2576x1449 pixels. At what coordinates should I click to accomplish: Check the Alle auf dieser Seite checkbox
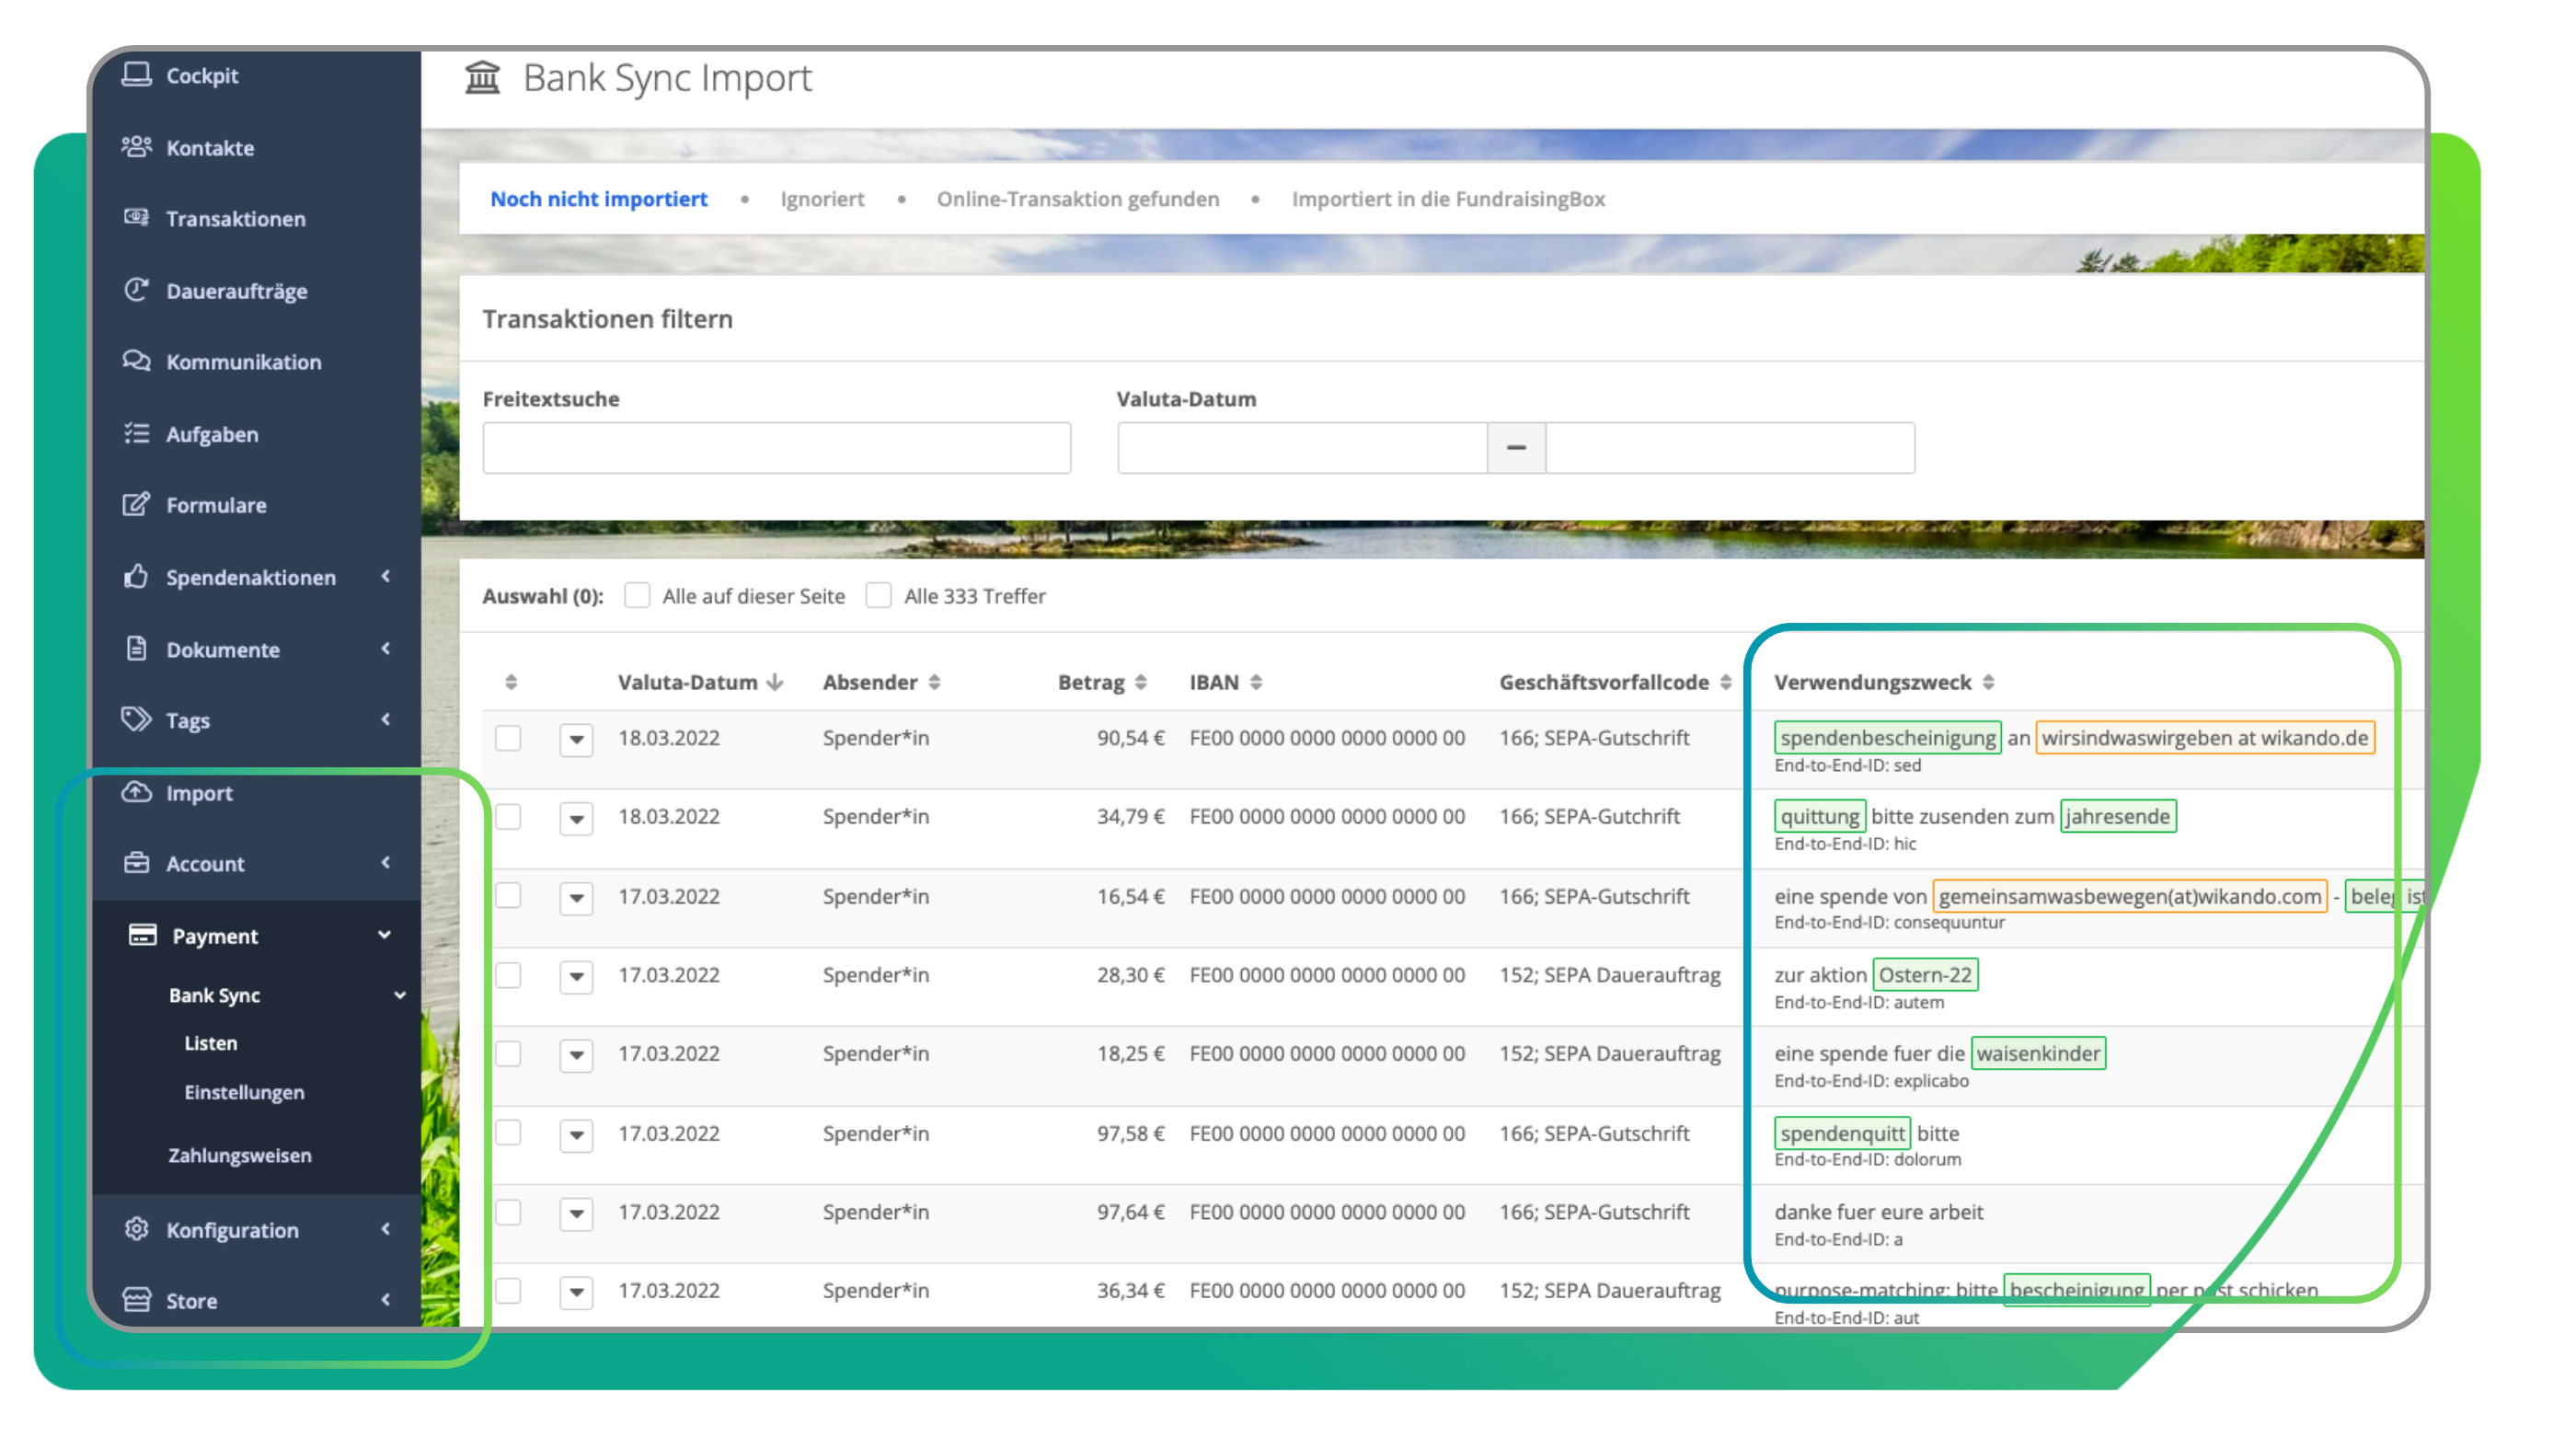637,595
